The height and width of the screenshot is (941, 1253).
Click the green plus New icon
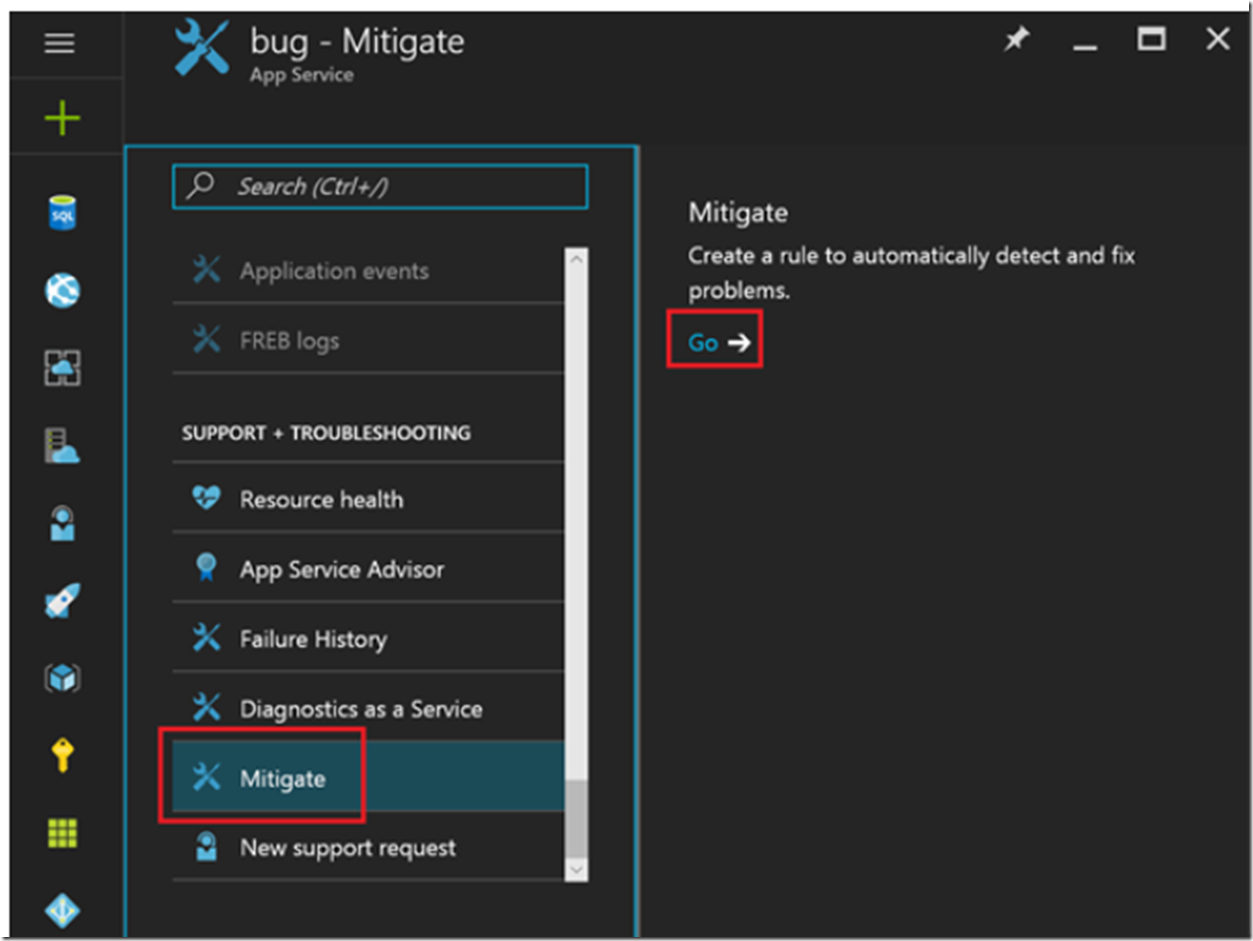click(61, 120)
